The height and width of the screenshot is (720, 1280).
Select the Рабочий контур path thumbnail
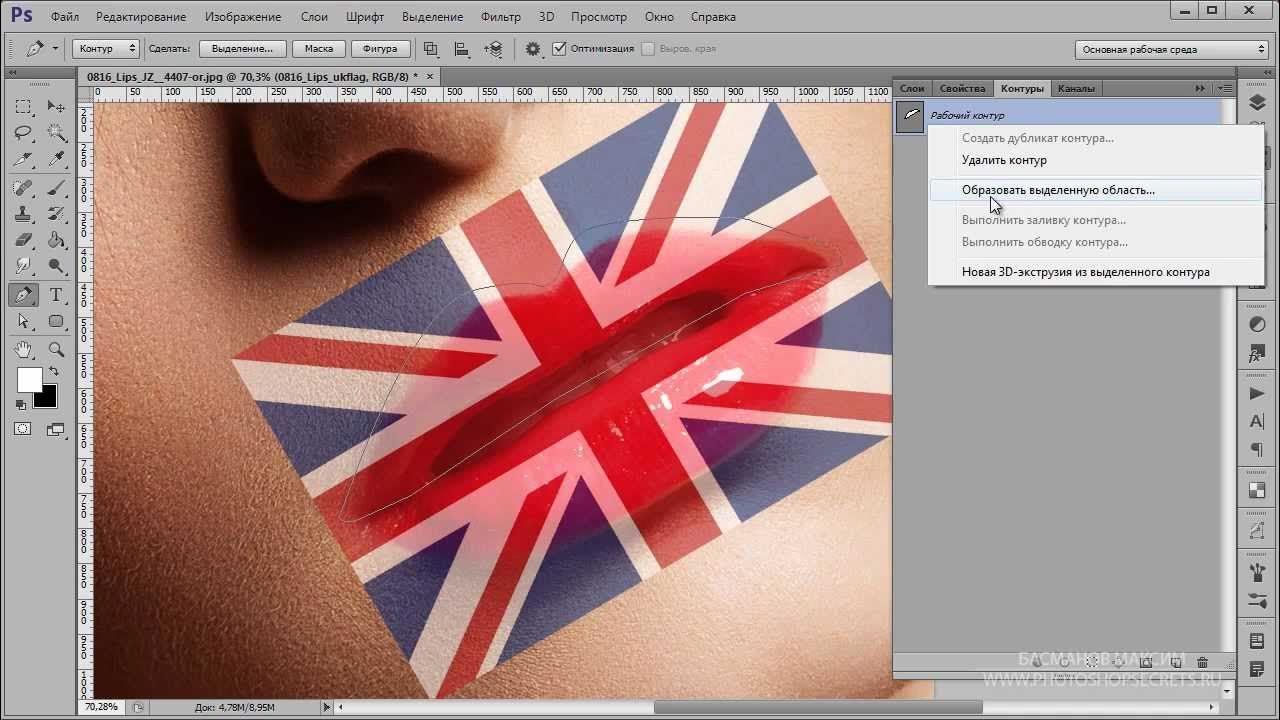(x=910, y=116)
